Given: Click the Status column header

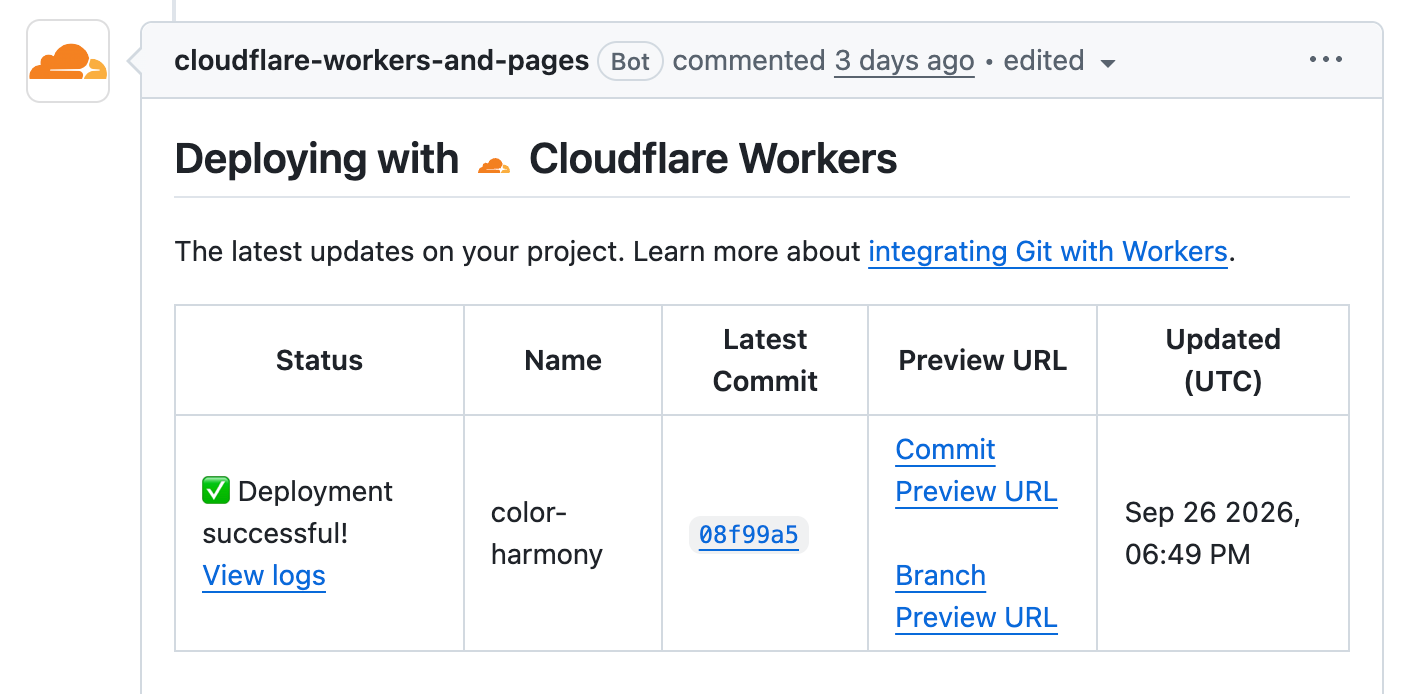Looking at the screenshot, I should tap(319, 360).
